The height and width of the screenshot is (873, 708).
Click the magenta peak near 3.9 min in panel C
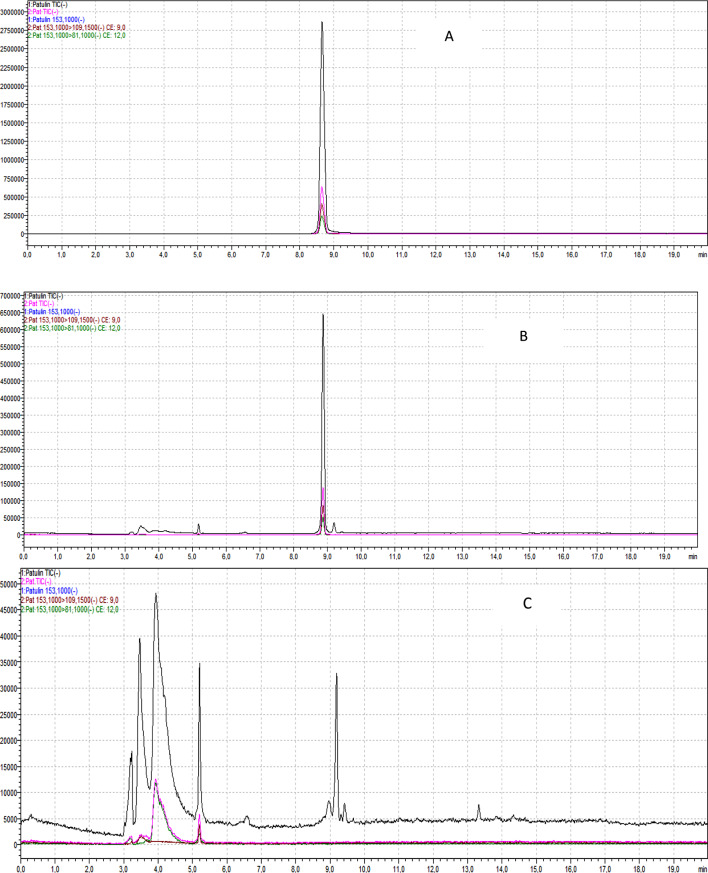tap(156, 781)
